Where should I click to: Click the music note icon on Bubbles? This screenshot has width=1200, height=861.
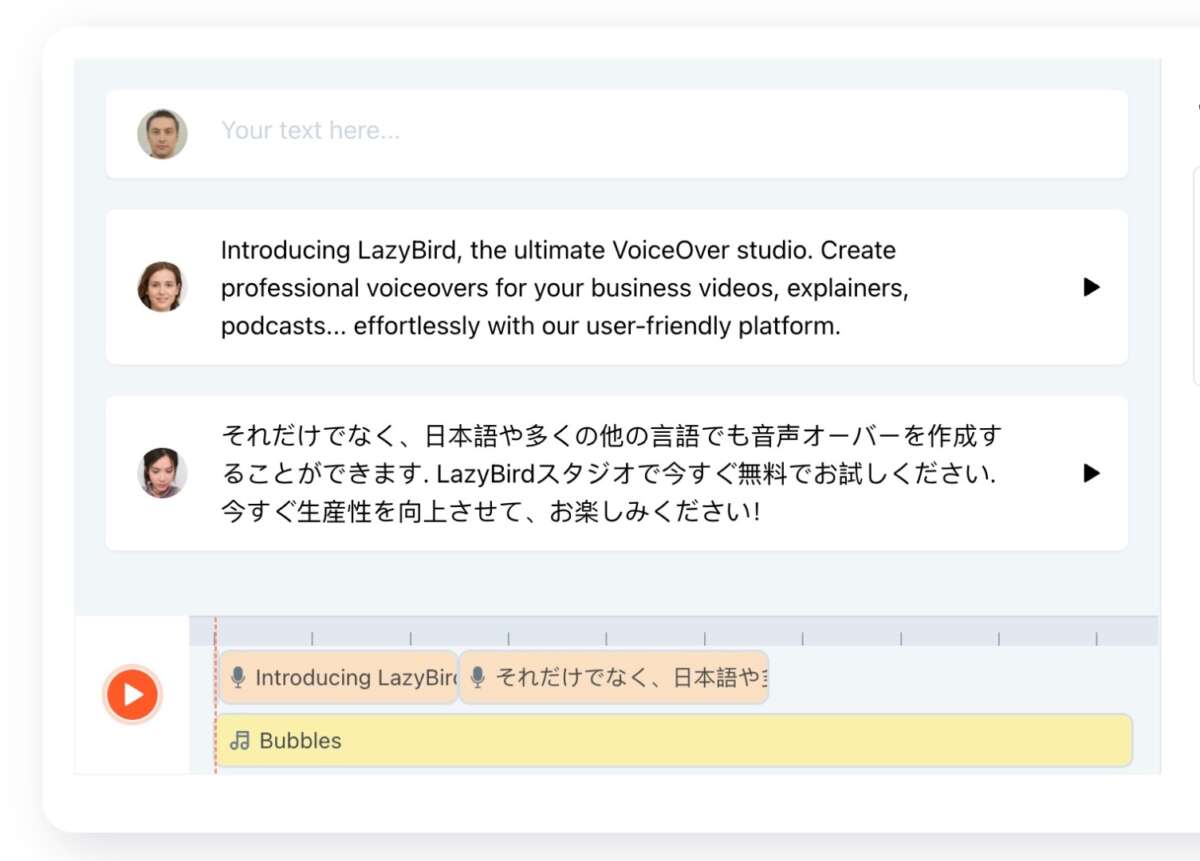(239, 741)
